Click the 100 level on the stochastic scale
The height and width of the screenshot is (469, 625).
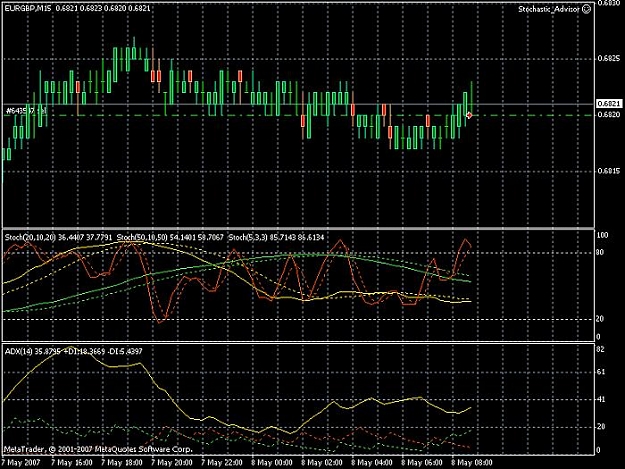click(x=602, y=235)
